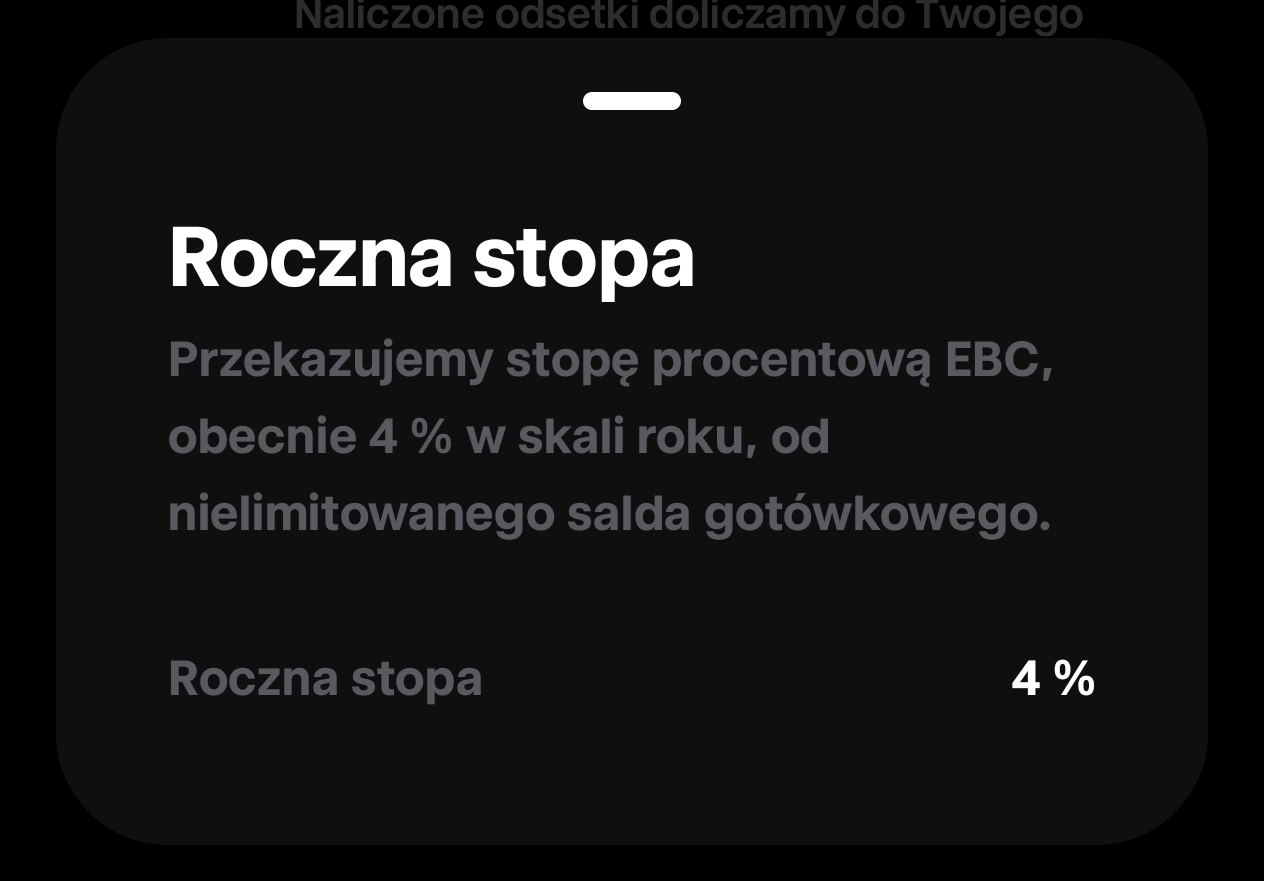
Task: Select the "4 %" rate value
Action: coord(1053,679)
